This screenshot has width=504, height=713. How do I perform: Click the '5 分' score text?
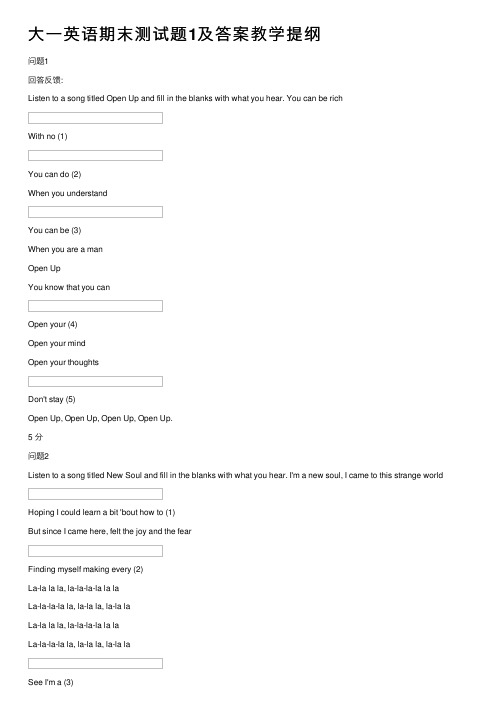click(x=35, y=437)
